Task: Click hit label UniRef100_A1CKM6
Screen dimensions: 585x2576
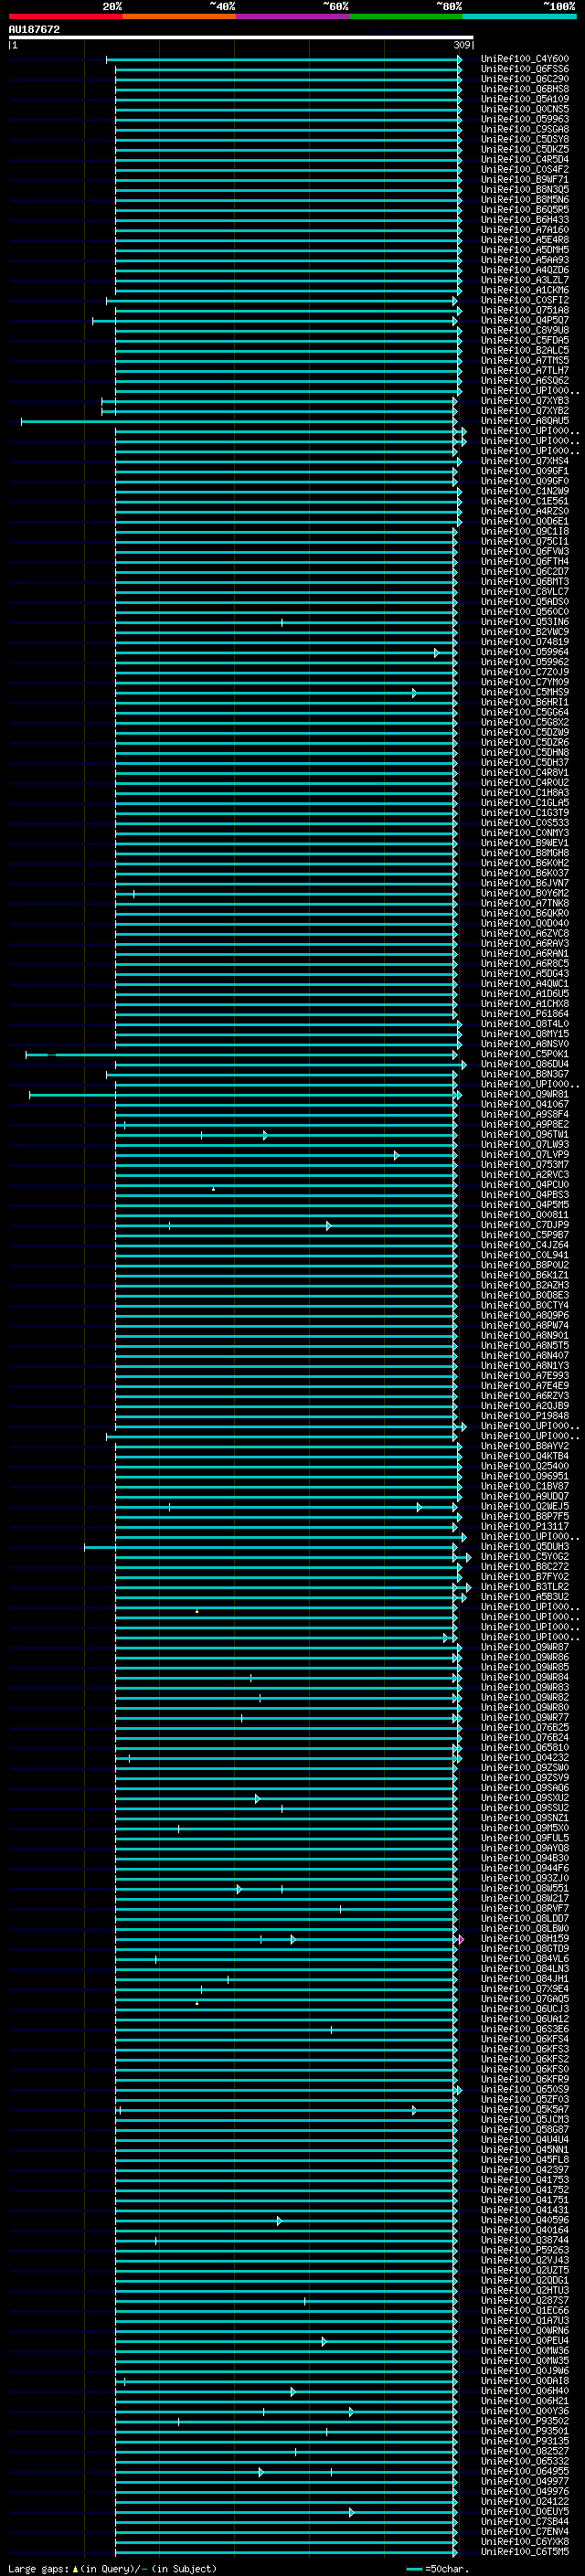Action: [524, 290]
